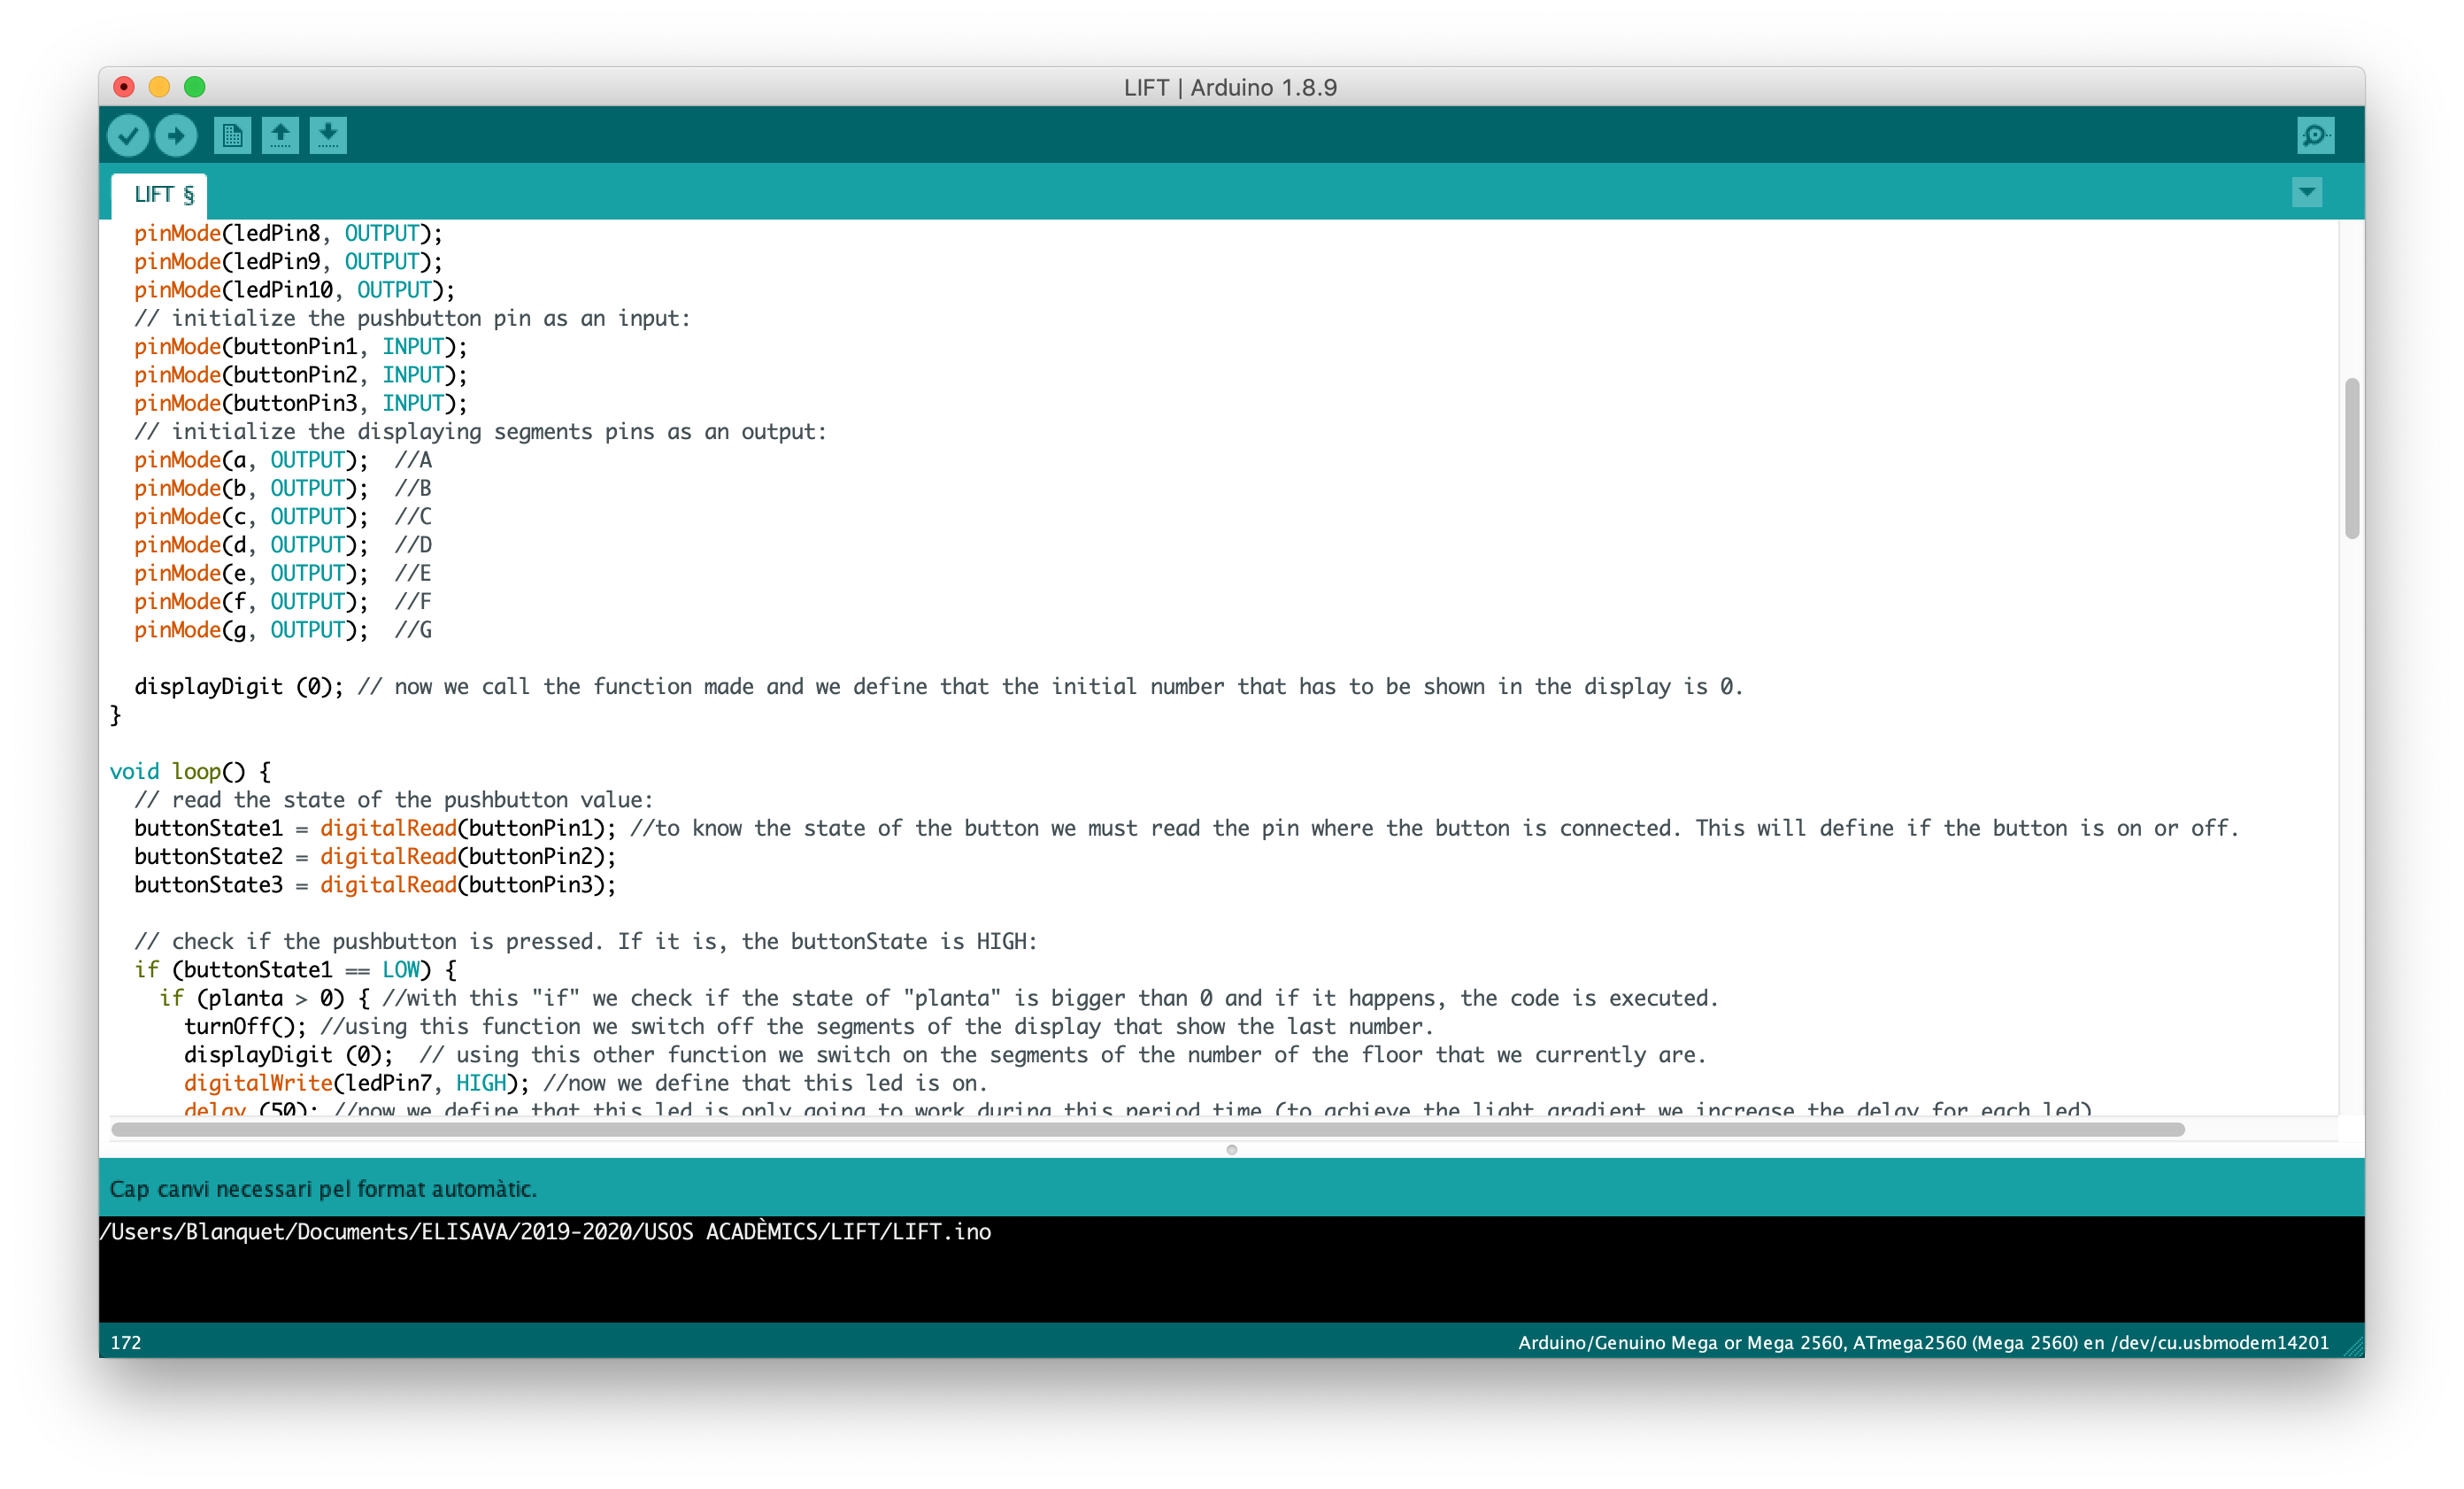Viewport: 2464px width, 1489px height.
Task: Maximize the window with green button
Action: [x=195, y=87]
